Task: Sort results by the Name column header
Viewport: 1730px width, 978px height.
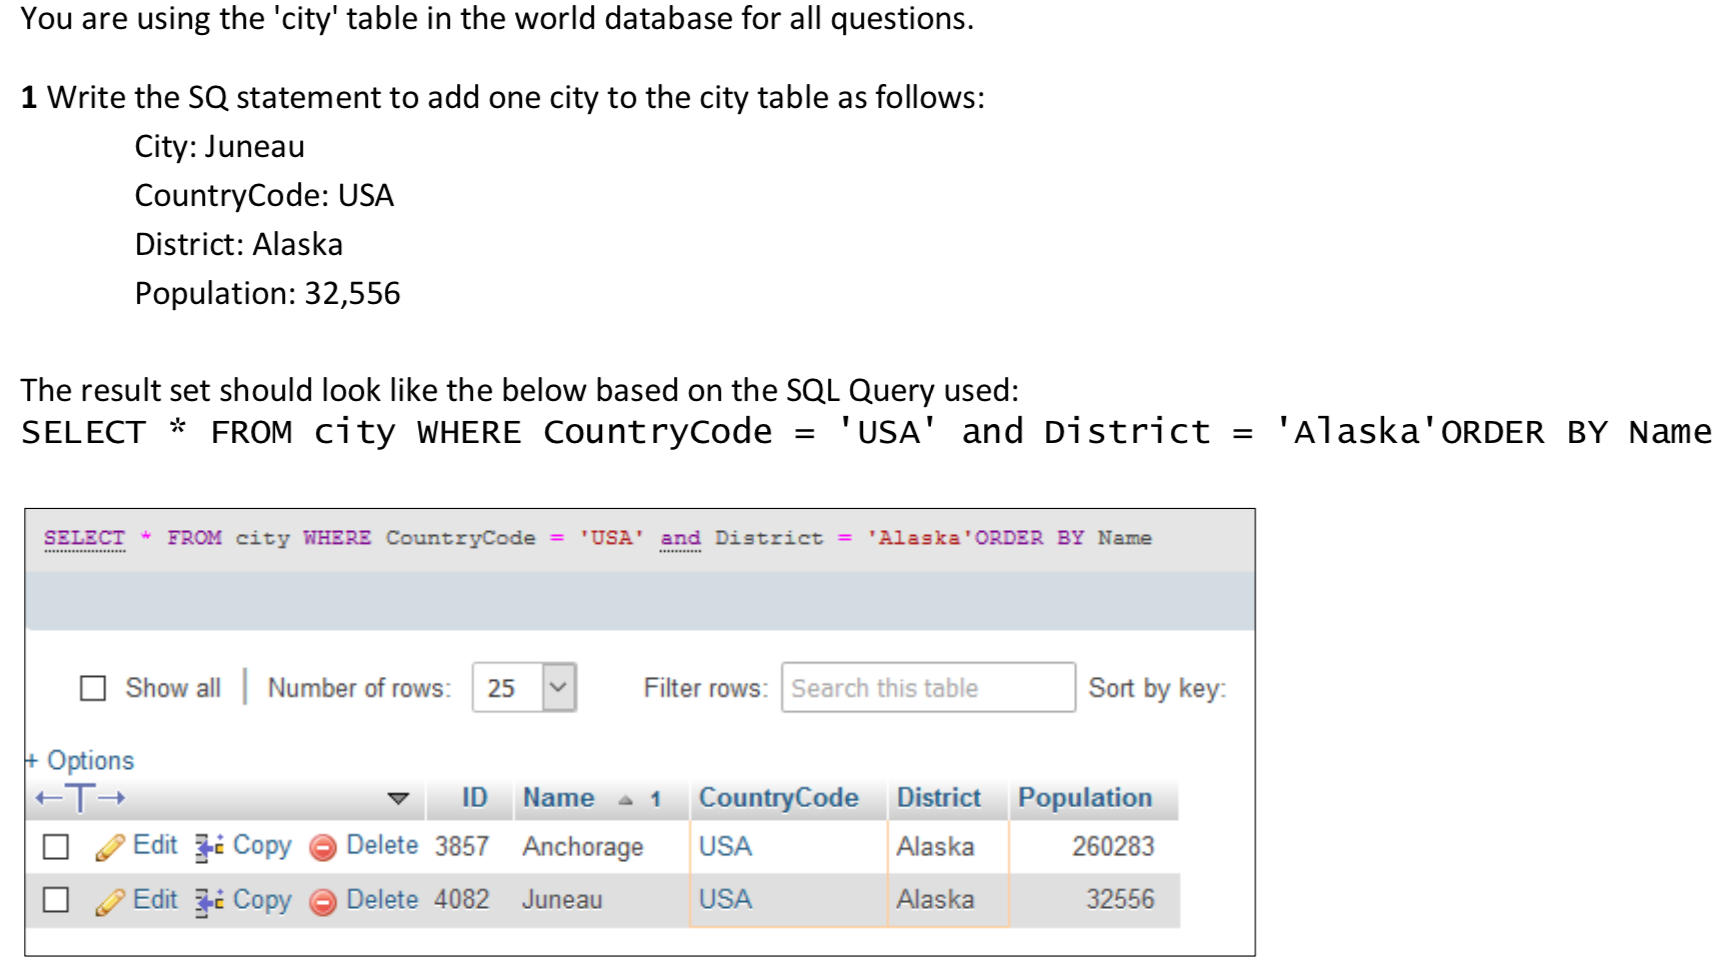Action: click(x=561, y=798)
